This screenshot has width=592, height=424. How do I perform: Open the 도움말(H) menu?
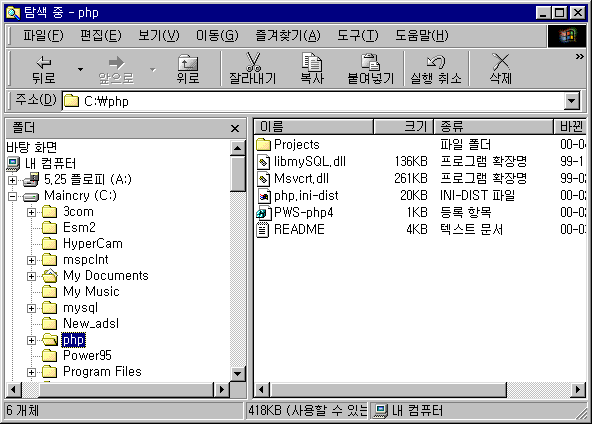[422, 36]
